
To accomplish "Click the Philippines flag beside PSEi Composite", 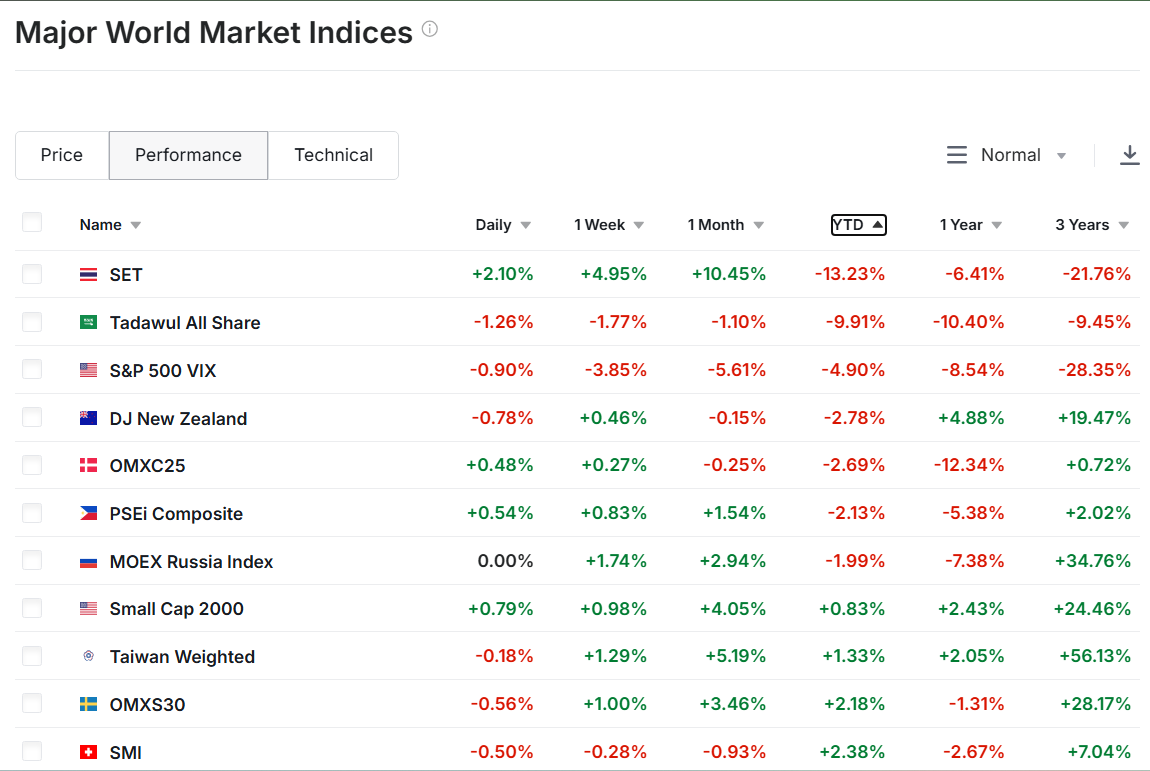I will point(88,514).
